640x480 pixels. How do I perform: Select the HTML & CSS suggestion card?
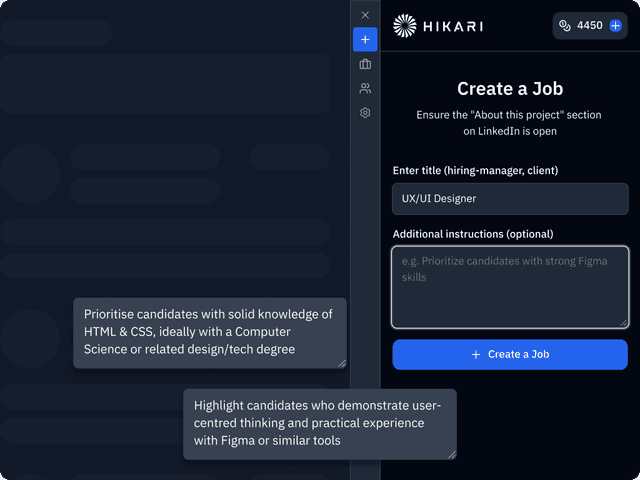209,331
